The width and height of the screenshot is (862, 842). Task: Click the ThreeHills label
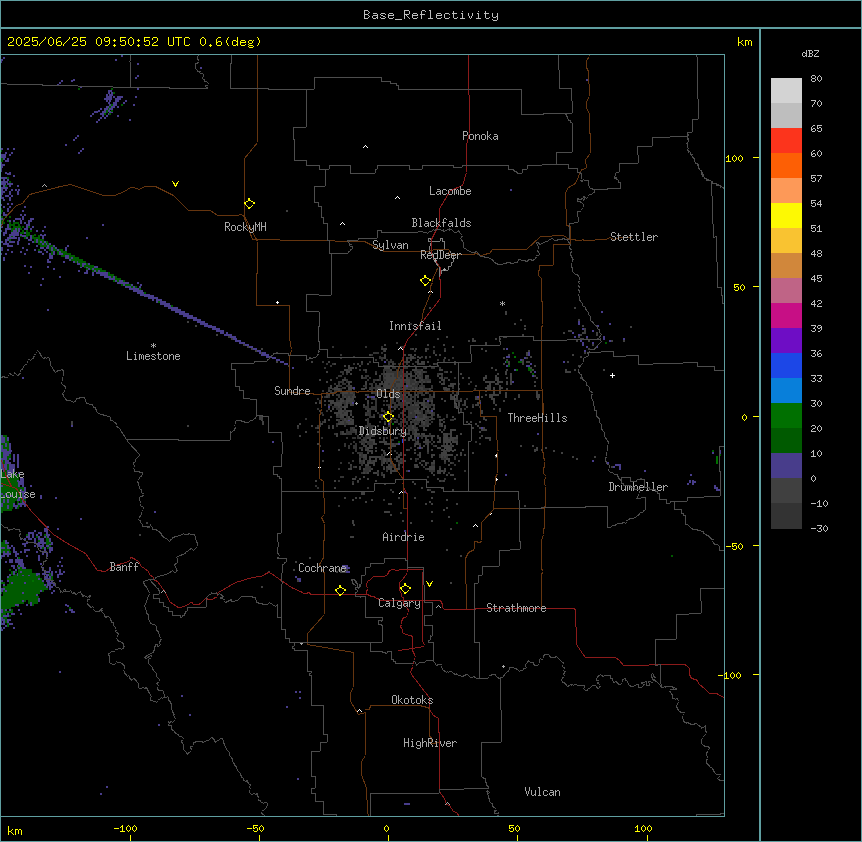point(537,418)
